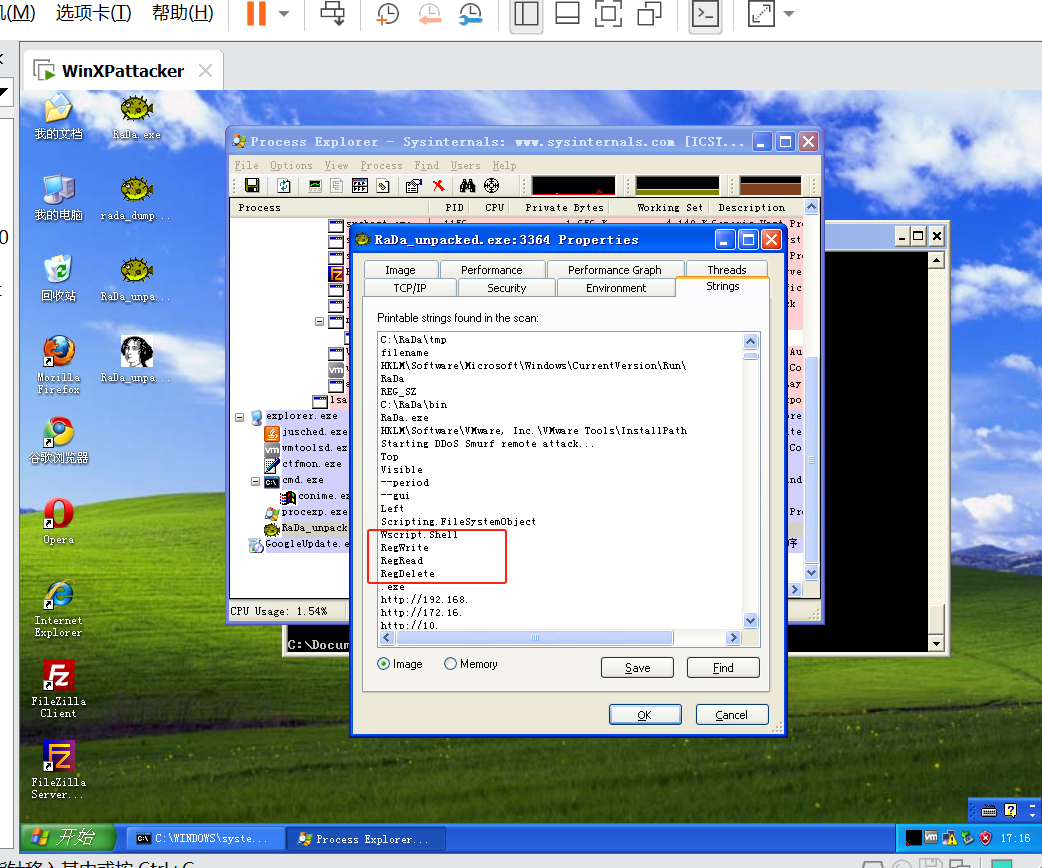1042x868 pixels.
Task: Click the red X Kill Process icon
Action: (438, 186)
